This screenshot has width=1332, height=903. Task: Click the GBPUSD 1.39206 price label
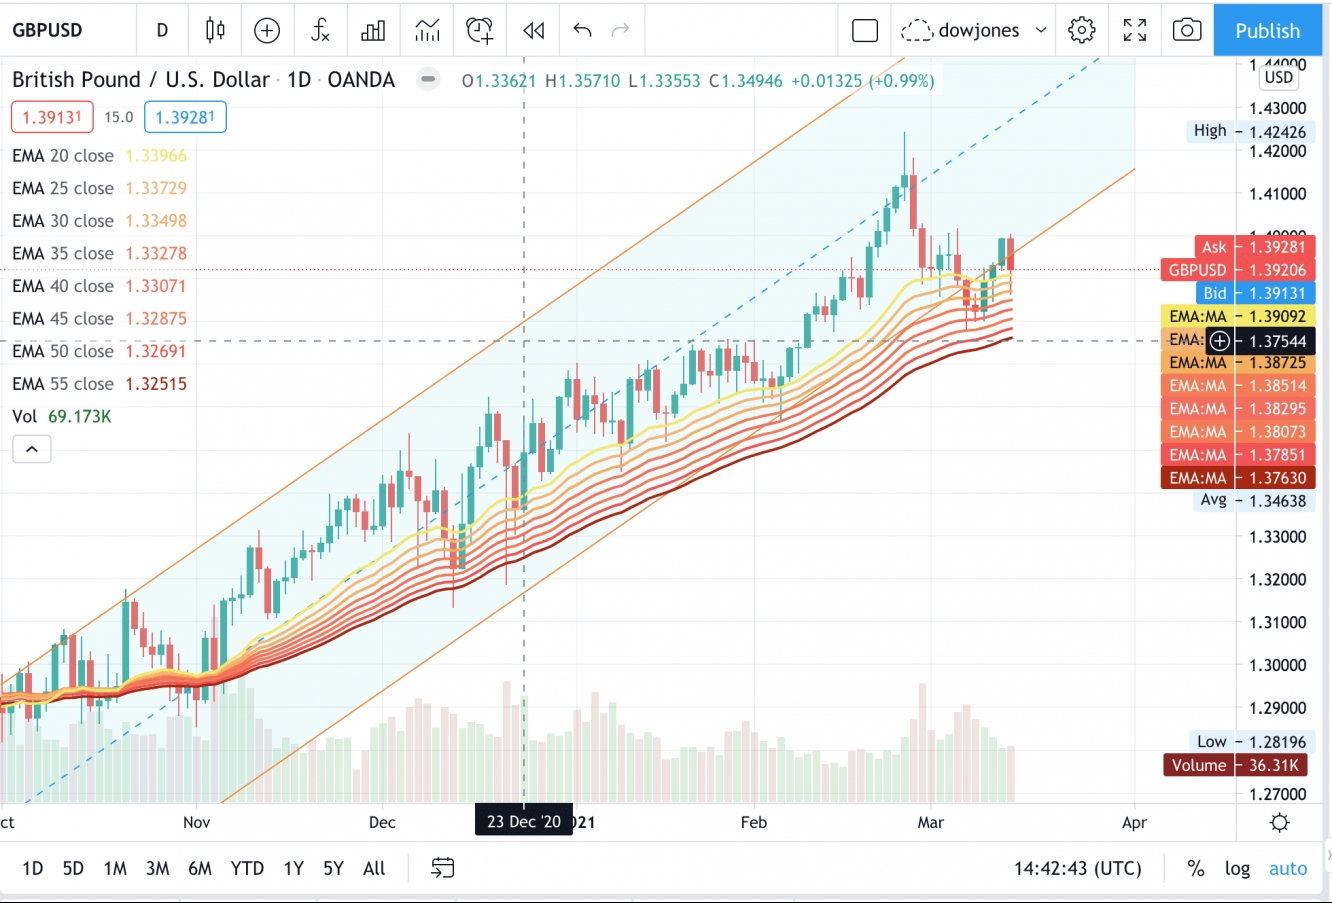(x=1238, y=270)
